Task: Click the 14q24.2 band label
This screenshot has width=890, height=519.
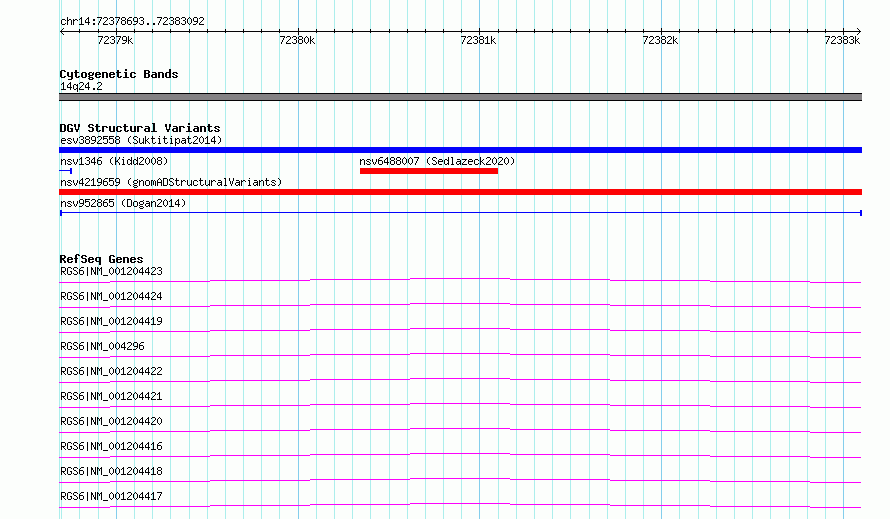Action: 81,86
